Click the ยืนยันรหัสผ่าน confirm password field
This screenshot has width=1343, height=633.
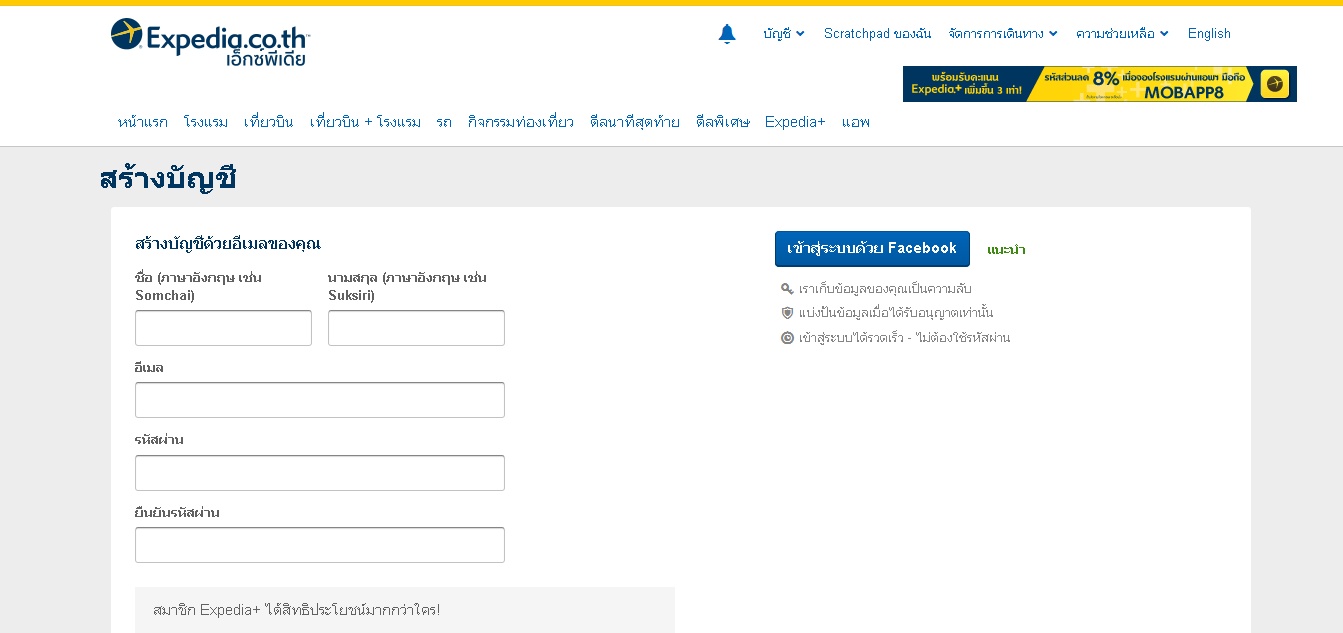[320, 545]
